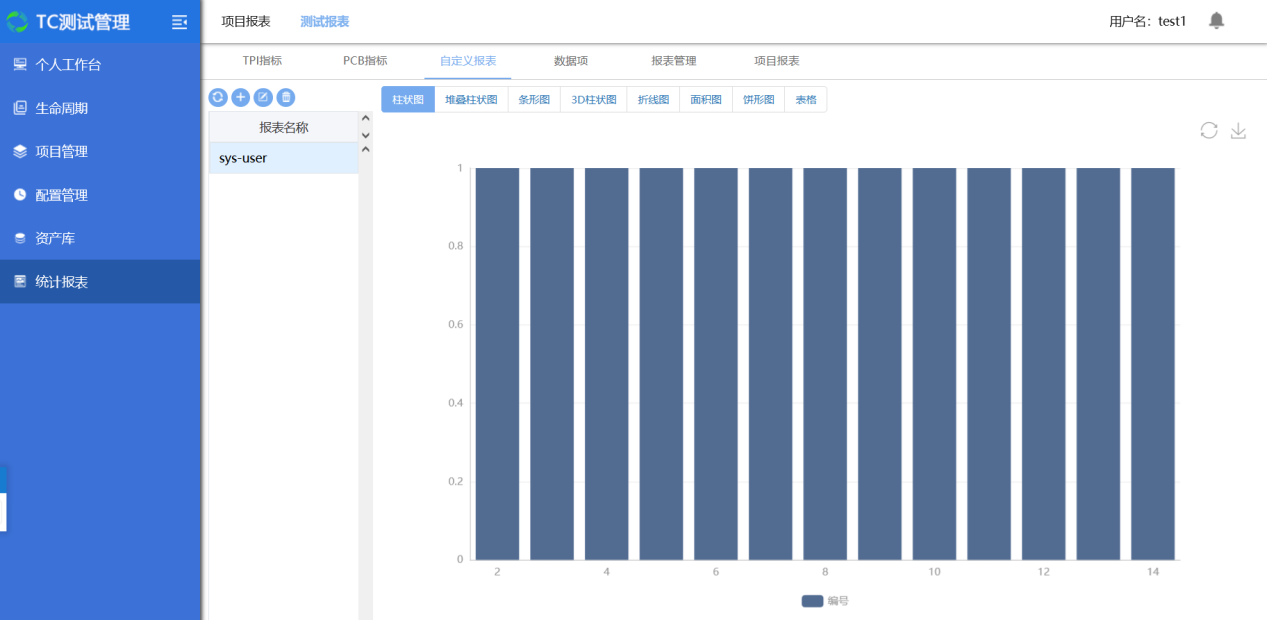Switch chart type to 饼形图
The height and width of the screenshot is (620, 1267).
coord(758,100)
